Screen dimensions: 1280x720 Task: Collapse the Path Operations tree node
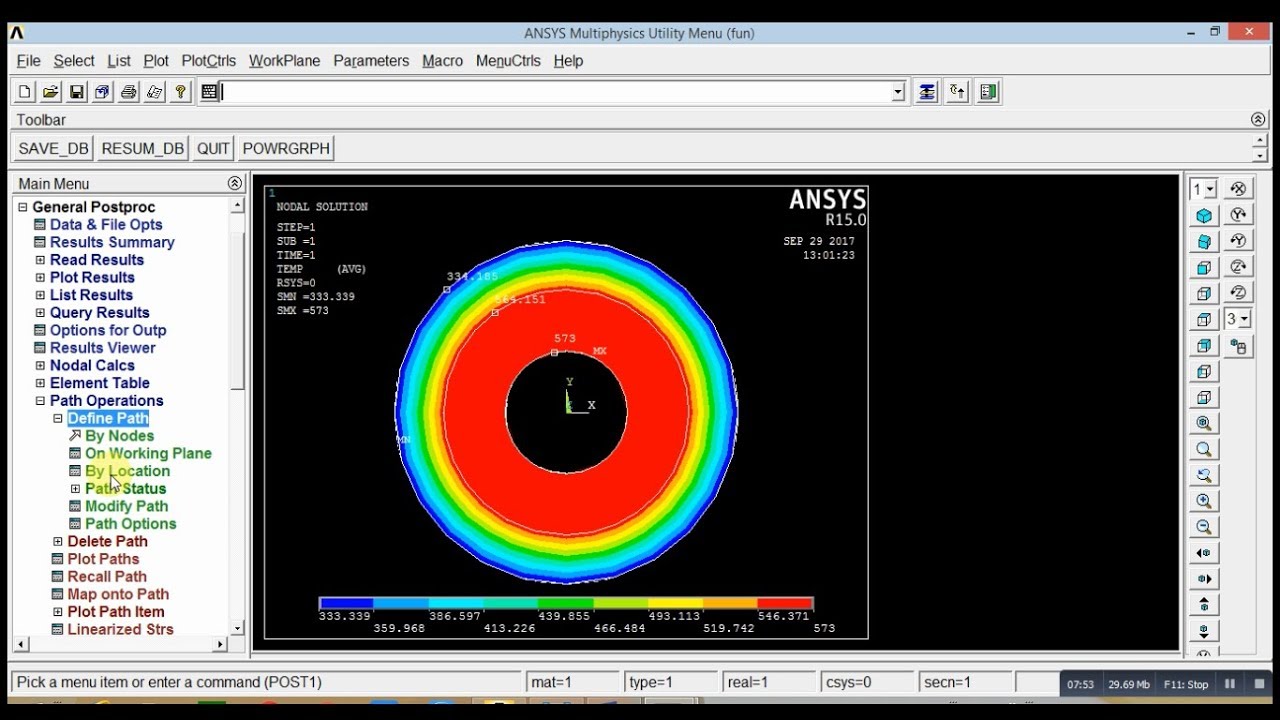click(40, 401)
